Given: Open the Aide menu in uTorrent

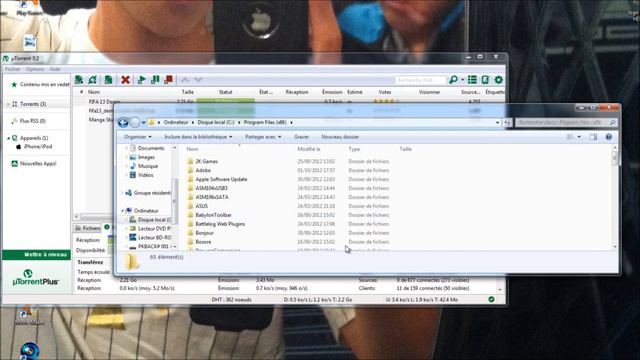Looking at the screenshot, I should click(x=55, y=69).
